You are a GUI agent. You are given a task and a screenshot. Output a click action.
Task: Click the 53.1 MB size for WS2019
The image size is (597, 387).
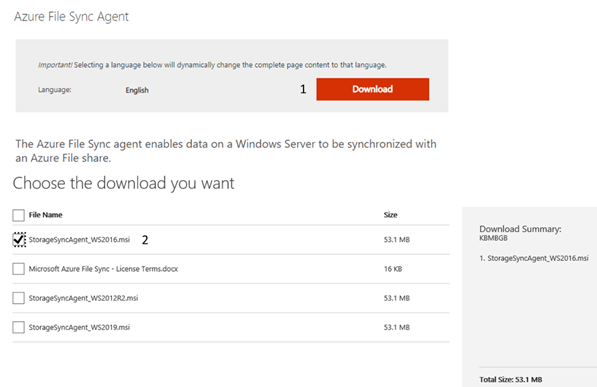[x=397, y=327]
